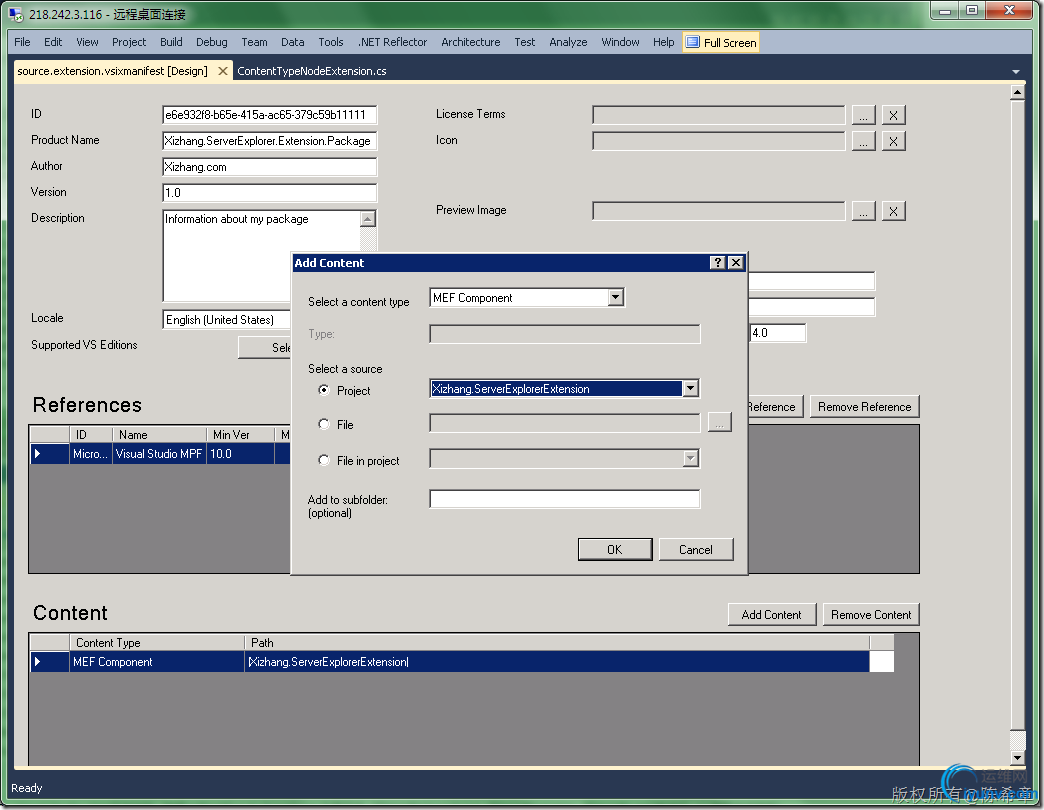Click the Product Name field
This screenshot has width=1044, height=810.
click(270, 140)
